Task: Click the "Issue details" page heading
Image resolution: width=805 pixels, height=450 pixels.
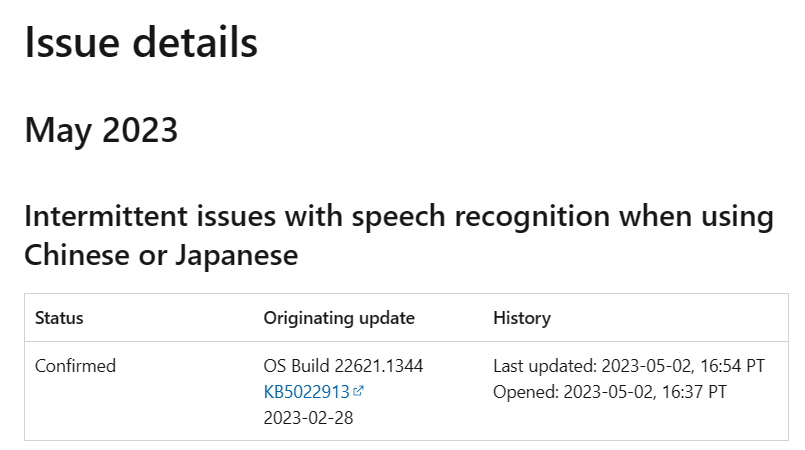Action: [x=141, y=42]
